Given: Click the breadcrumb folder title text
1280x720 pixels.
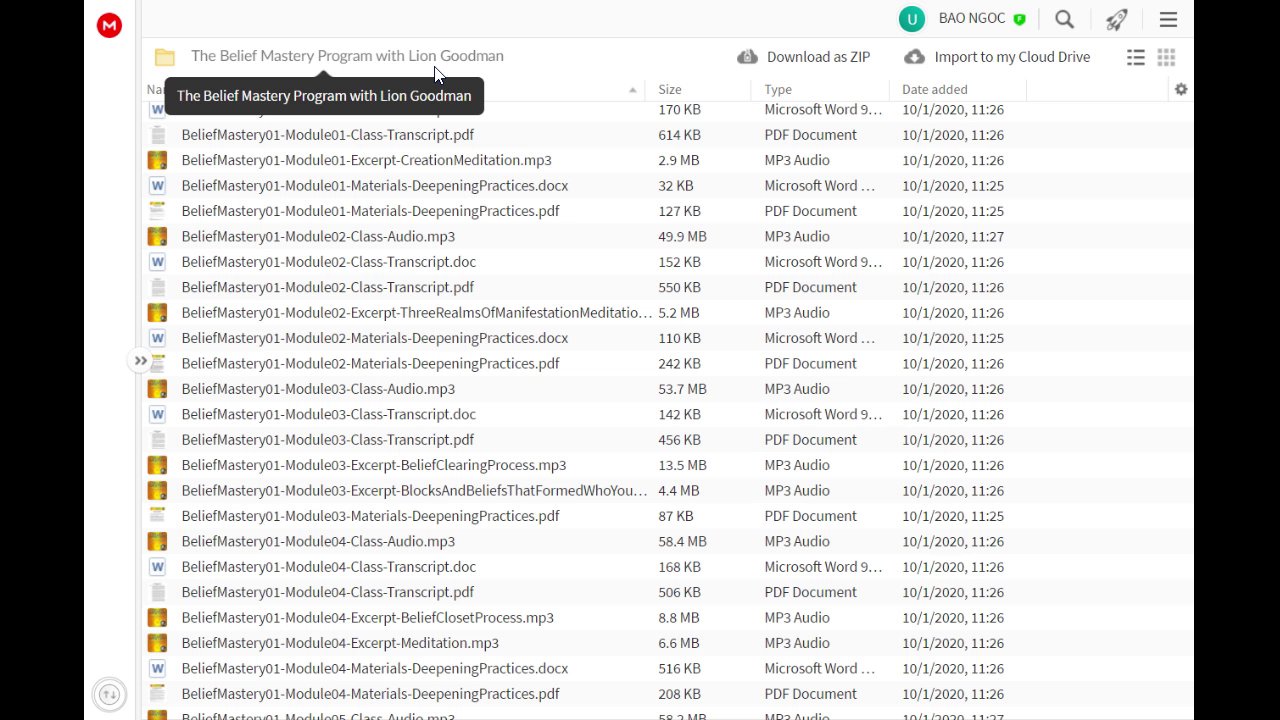Looking at the screenshot, I should [x=347, y=56].
